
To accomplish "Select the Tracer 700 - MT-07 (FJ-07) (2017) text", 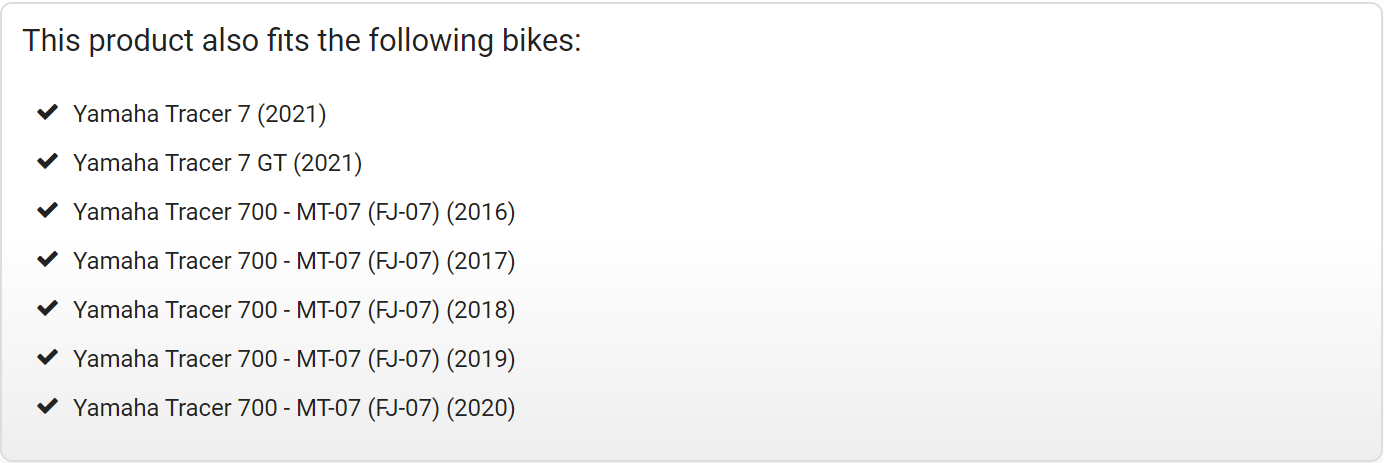I will (x=293, y=261).
